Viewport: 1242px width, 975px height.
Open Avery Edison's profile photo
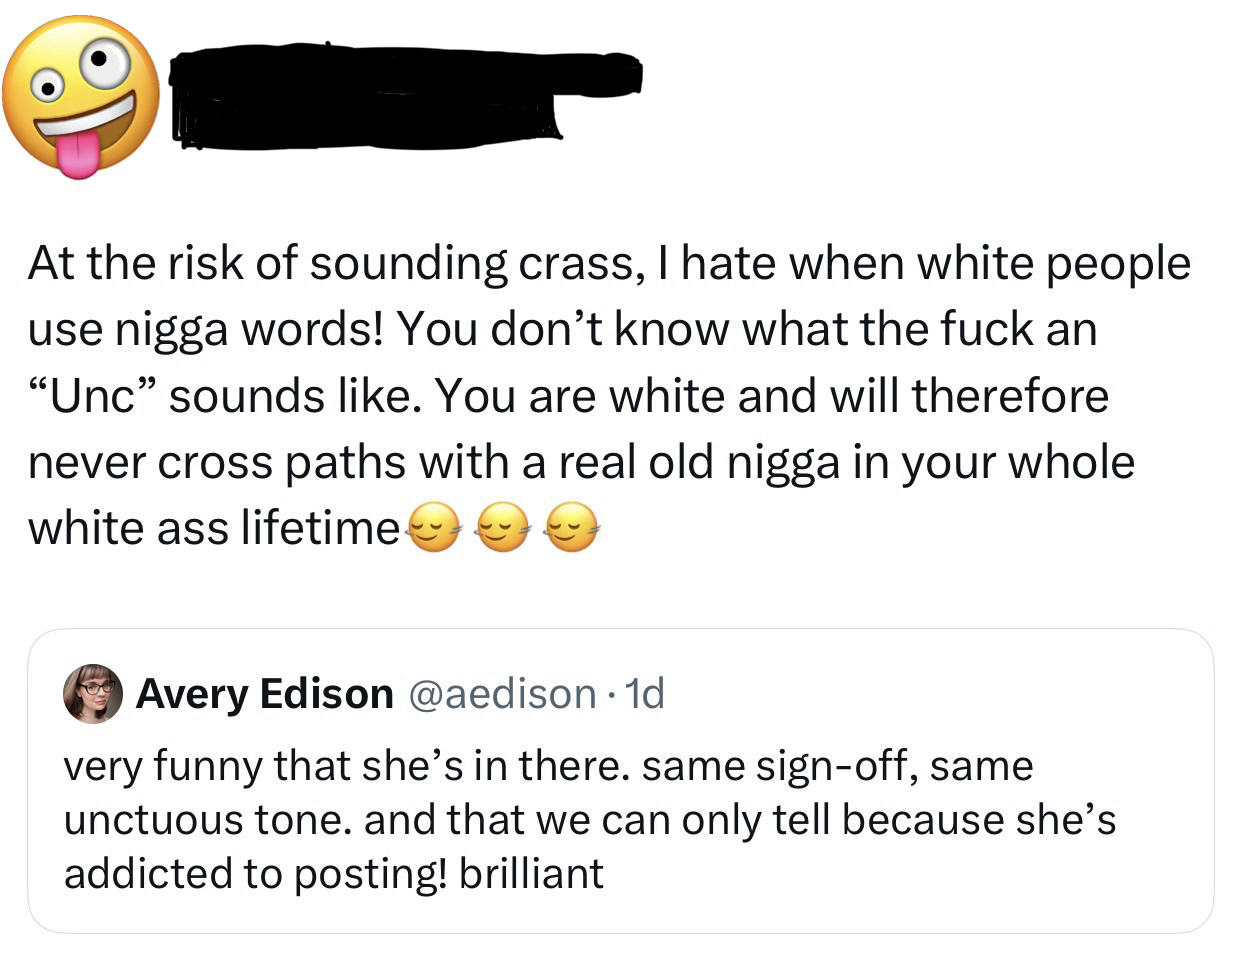coord(92,693)
